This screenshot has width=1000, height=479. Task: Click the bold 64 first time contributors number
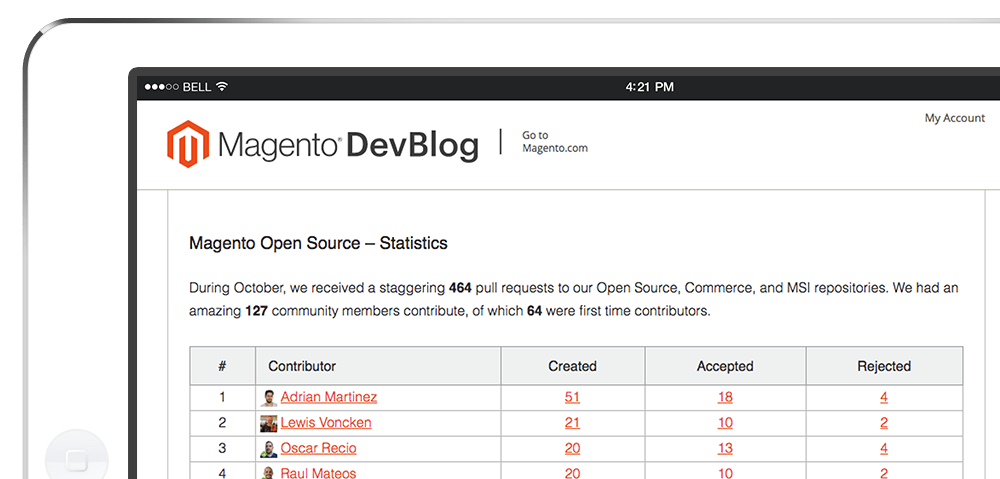pyautogui.click(x=534, y=312)
